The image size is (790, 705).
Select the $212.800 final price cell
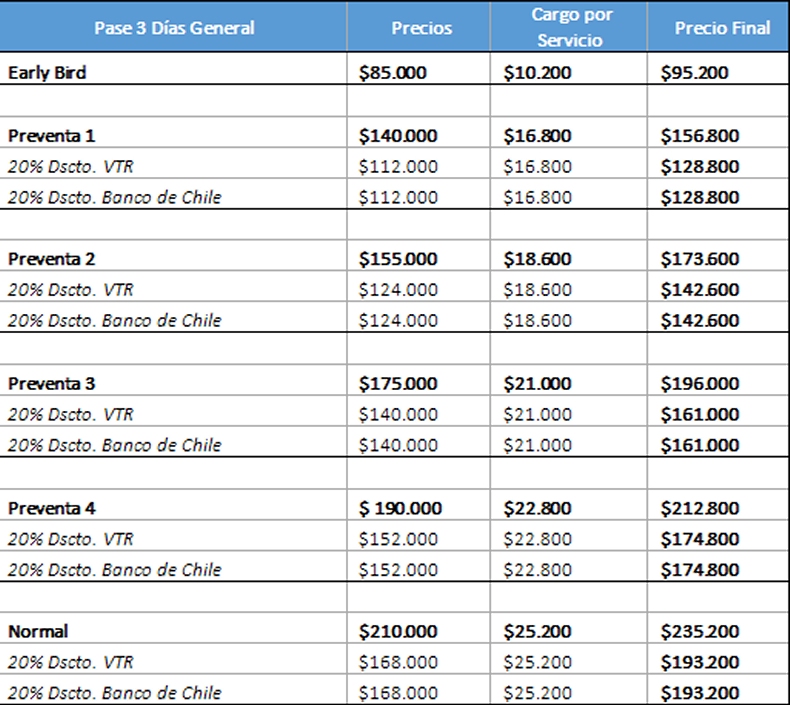pos(699,508)
